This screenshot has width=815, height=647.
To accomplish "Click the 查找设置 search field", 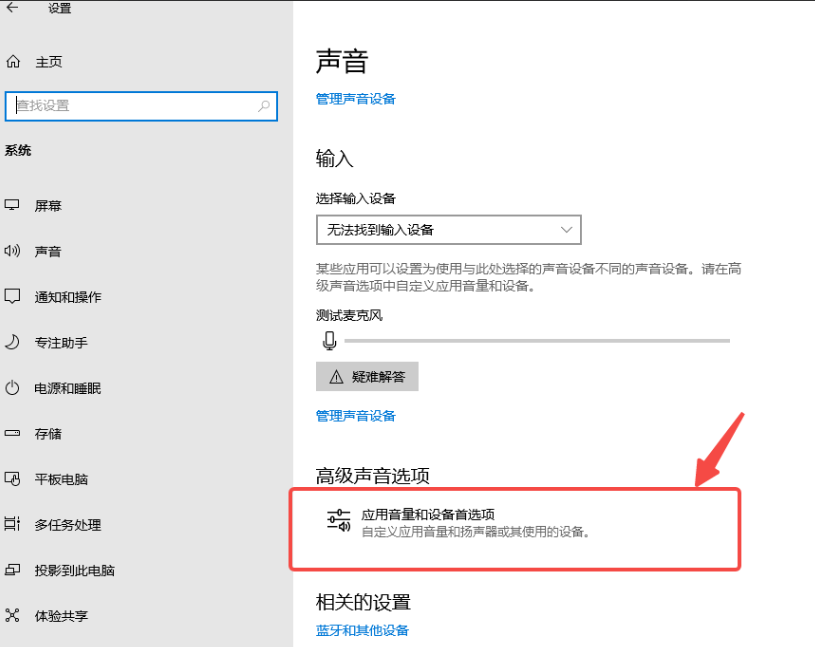I will coord(140,106).
